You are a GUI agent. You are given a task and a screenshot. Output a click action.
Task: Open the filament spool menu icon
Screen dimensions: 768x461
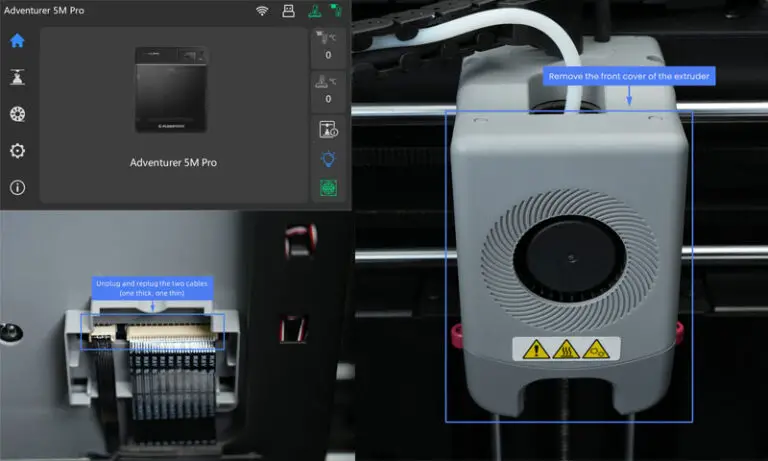click(x=17, y=114)
